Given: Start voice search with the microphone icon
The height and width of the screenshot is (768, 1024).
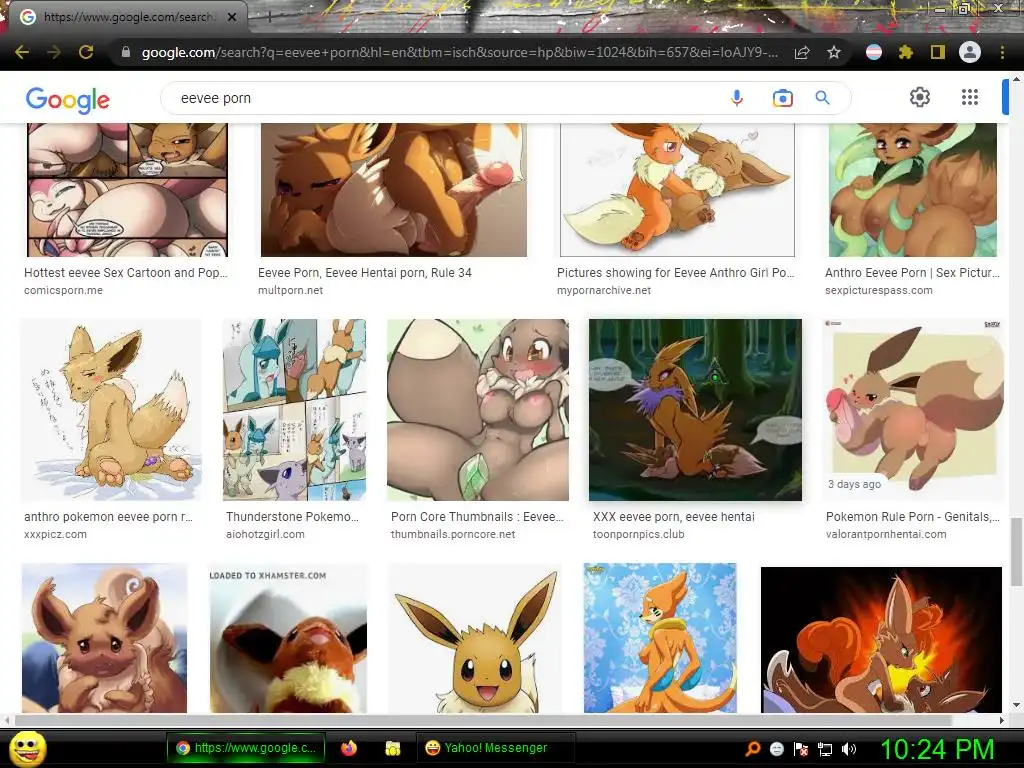Looking at the screenshot, I should coord(737,98).
